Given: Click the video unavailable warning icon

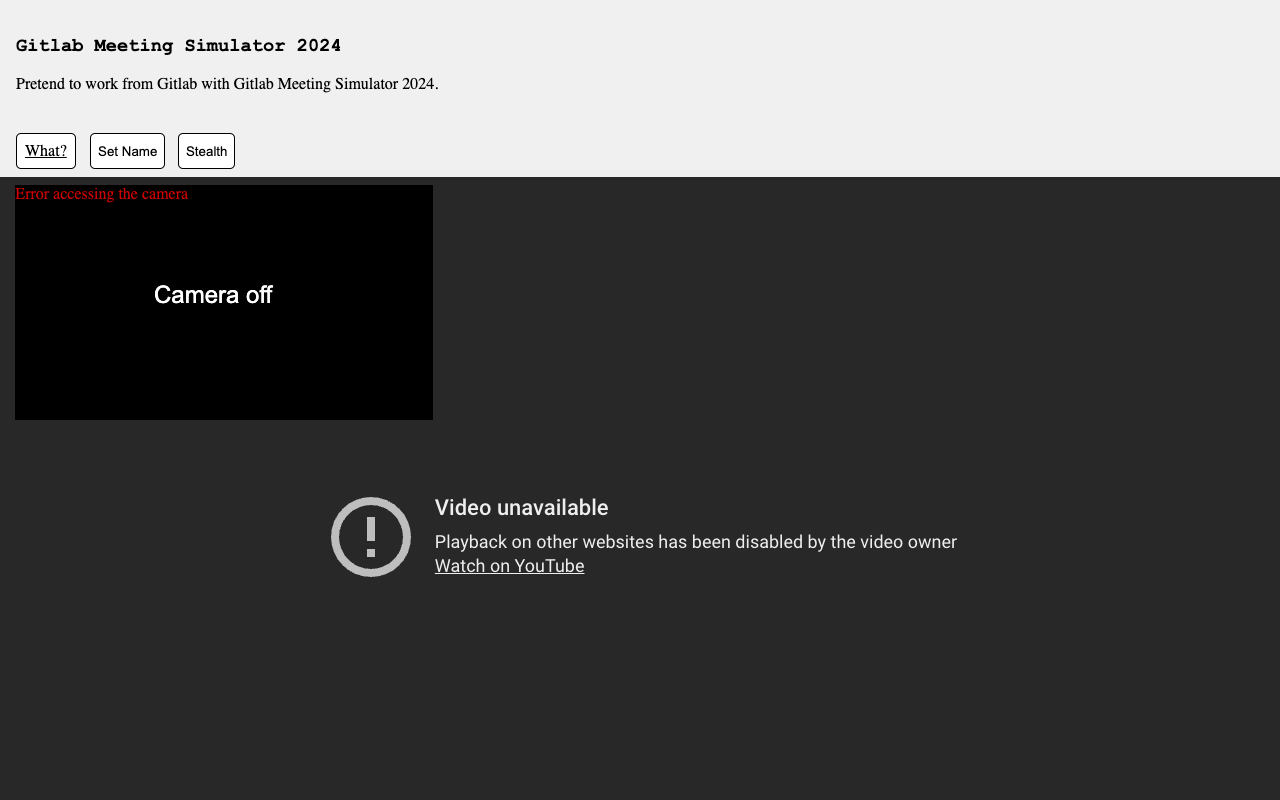Looking at the screenshot, I should [371, 537].
